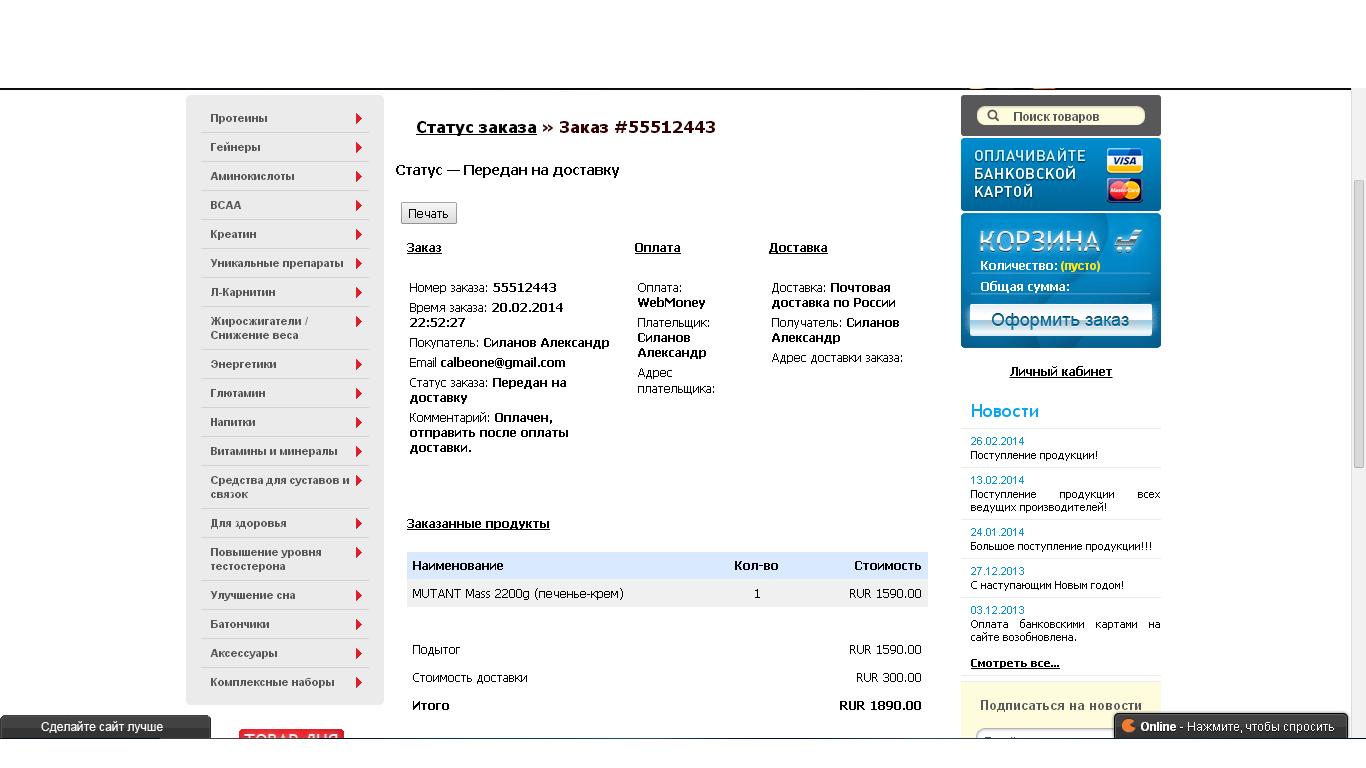Click the MasterCard icon
The width and height of the screenshot is (1366, 768).
(x=1124, y=190)
